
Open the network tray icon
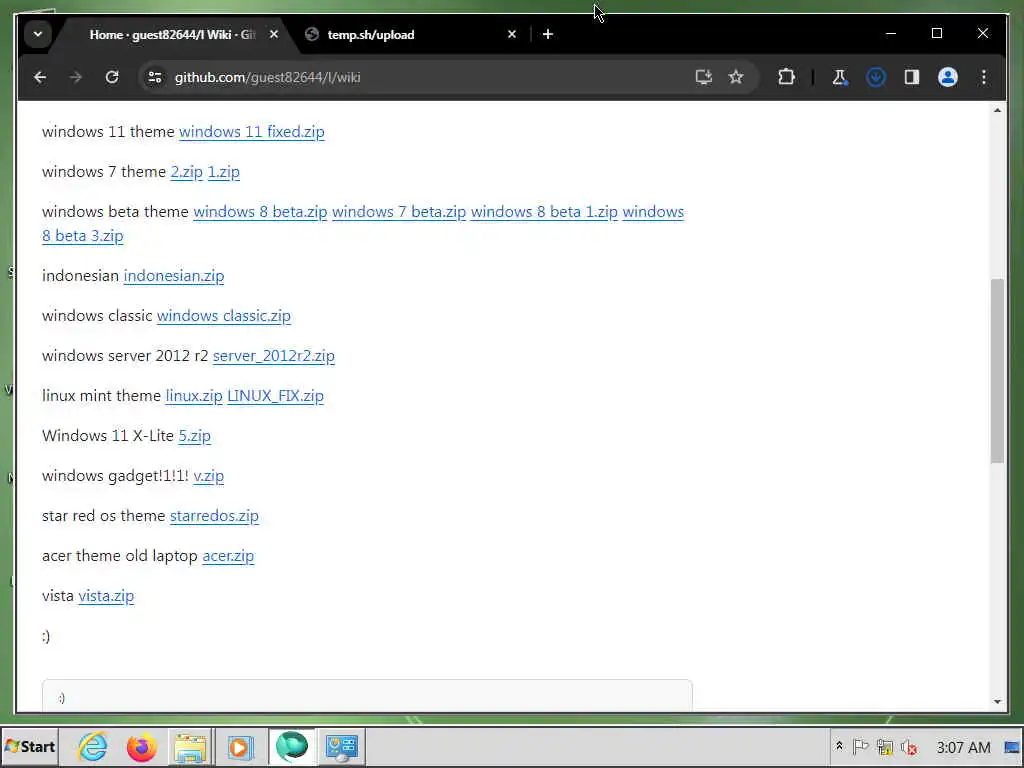pos(885,746)
